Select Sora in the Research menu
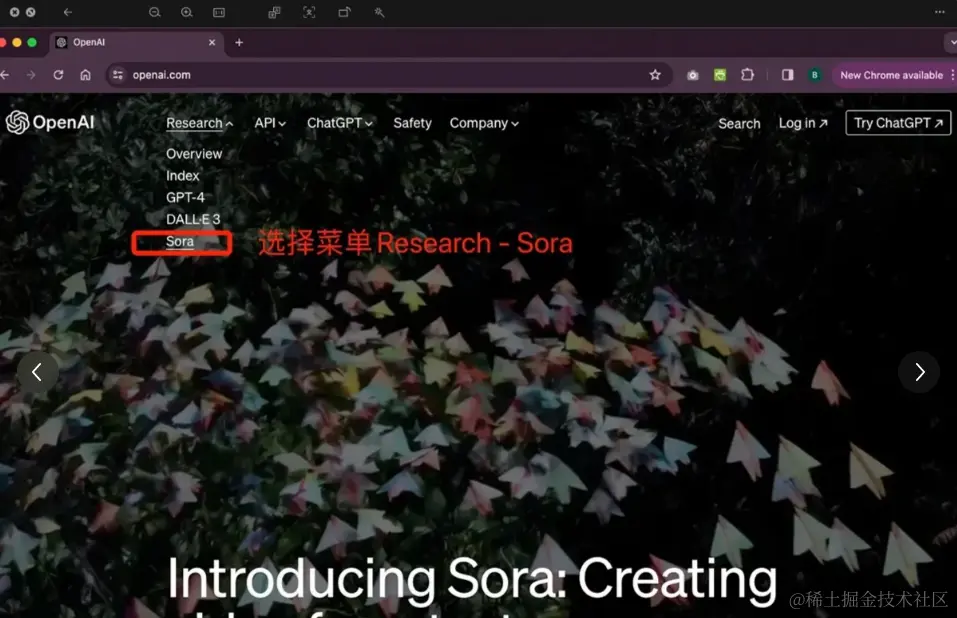This screenshot has height=618, width=957. click(x=180, y=242)
